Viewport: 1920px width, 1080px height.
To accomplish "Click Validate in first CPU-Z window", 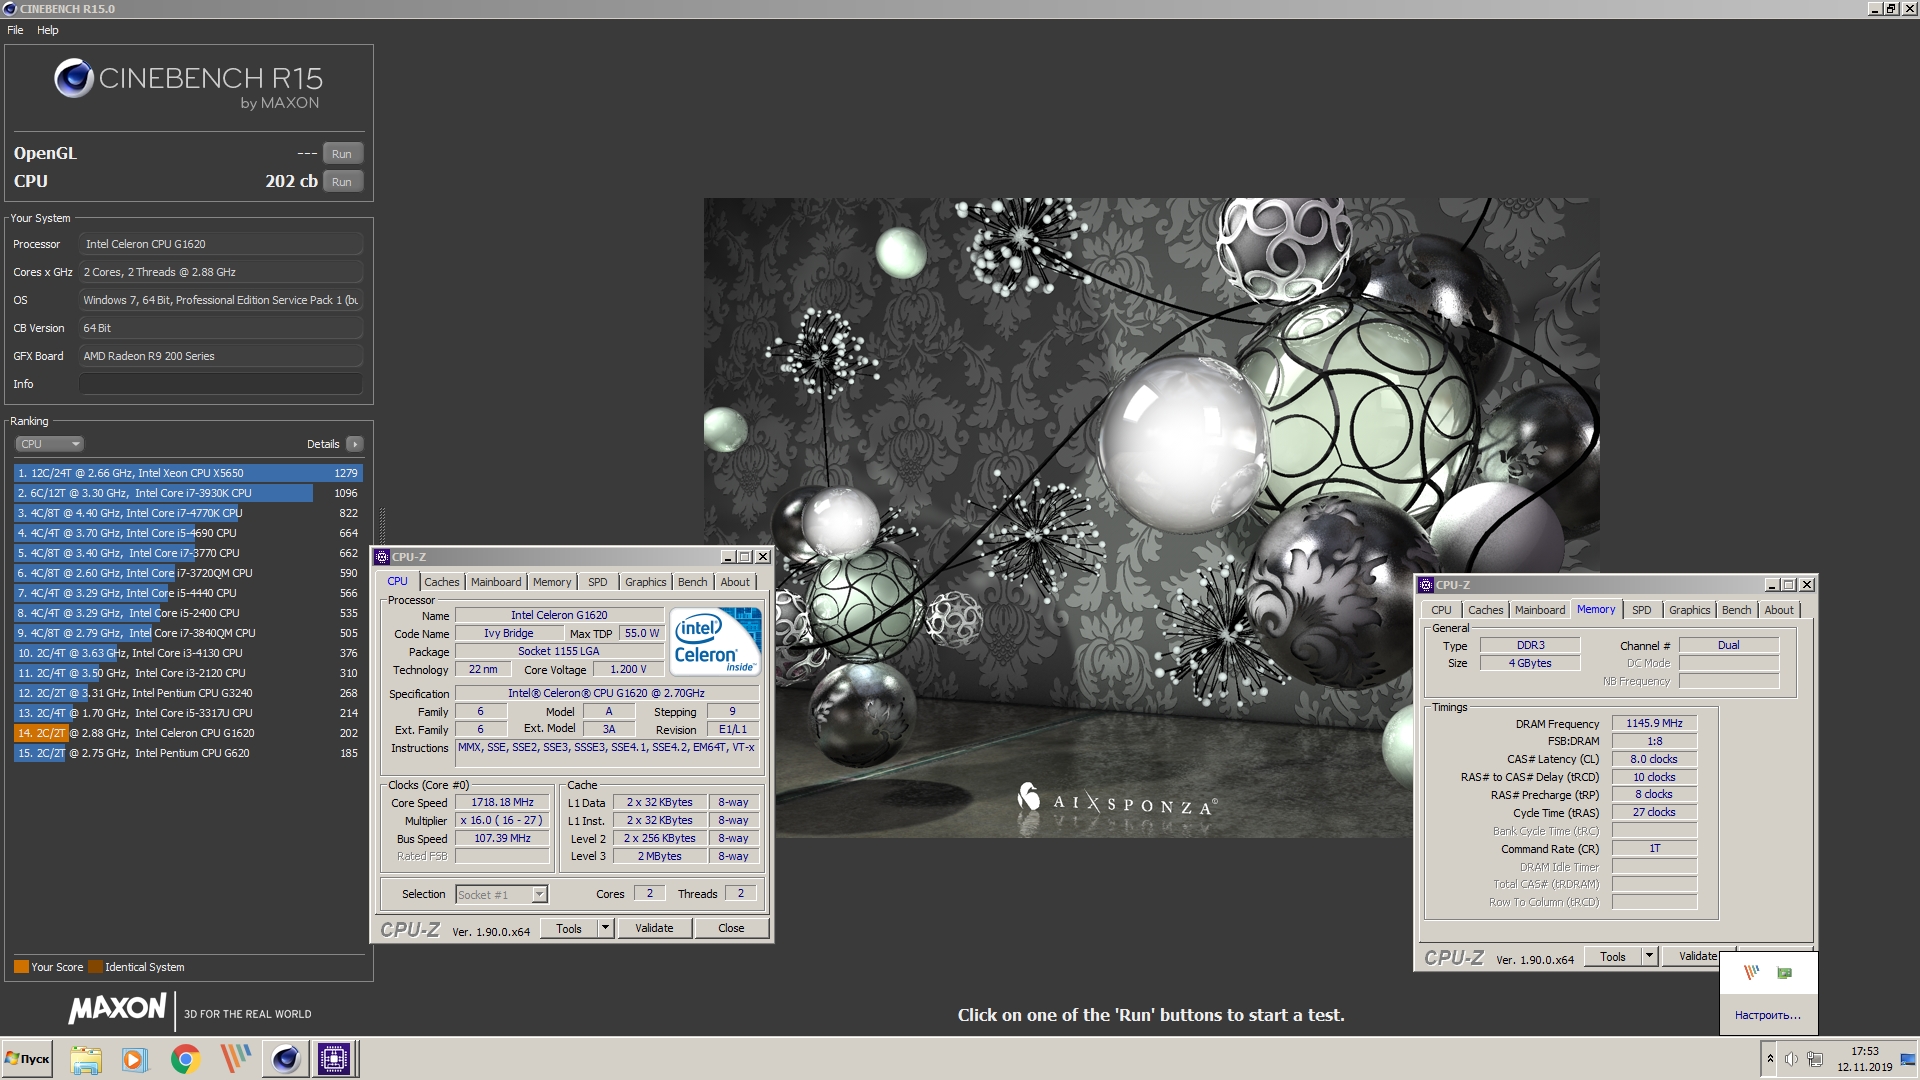I will tap(654, 928).
